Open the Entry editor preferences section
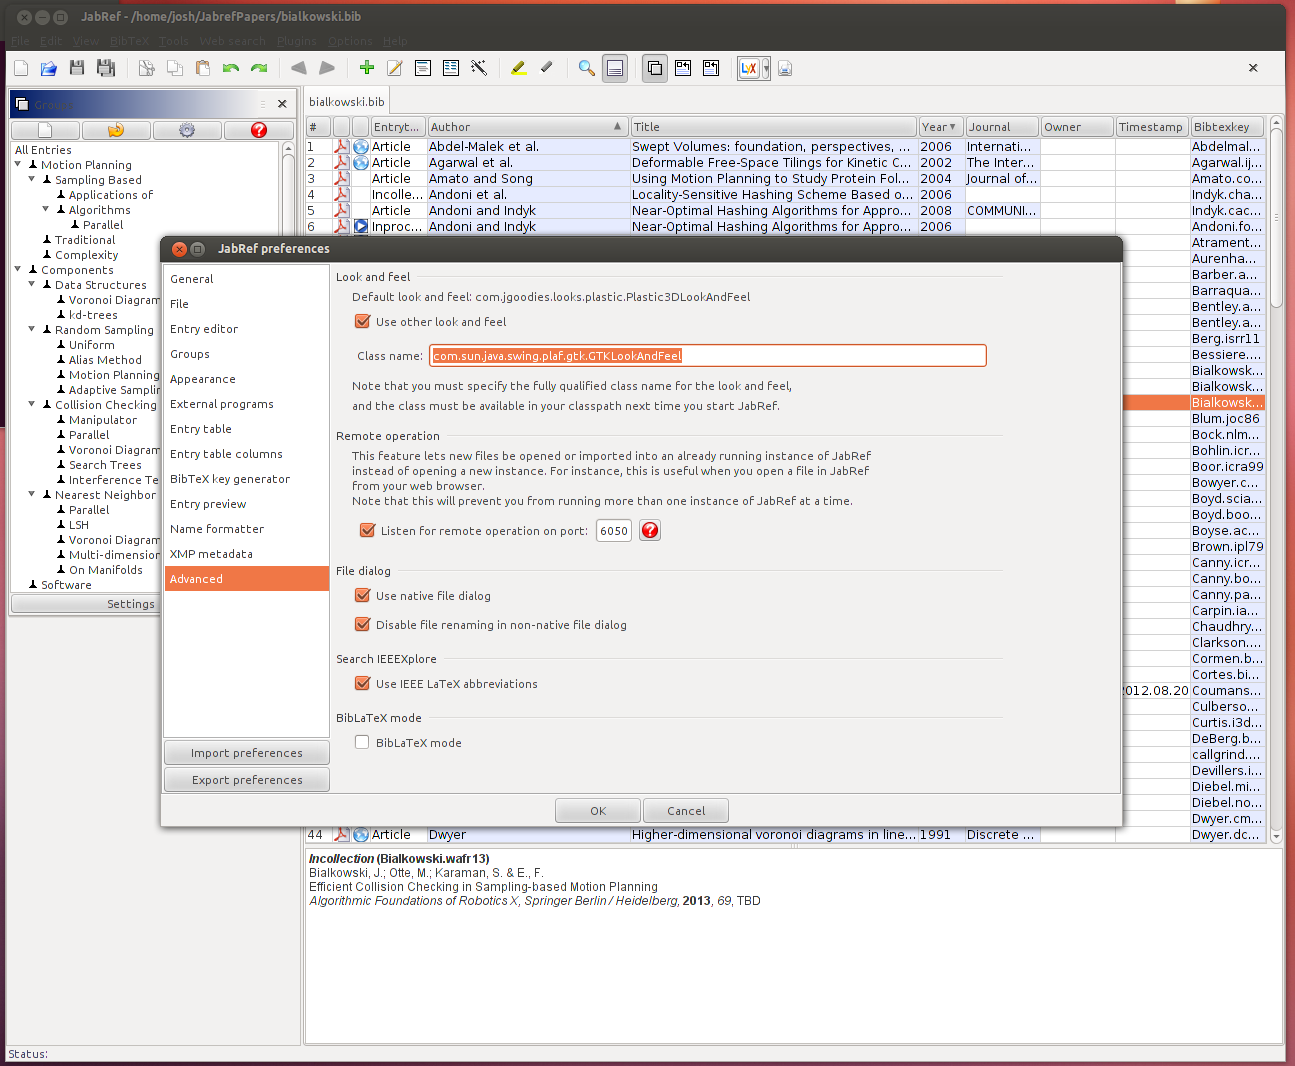 click(246, 329)
